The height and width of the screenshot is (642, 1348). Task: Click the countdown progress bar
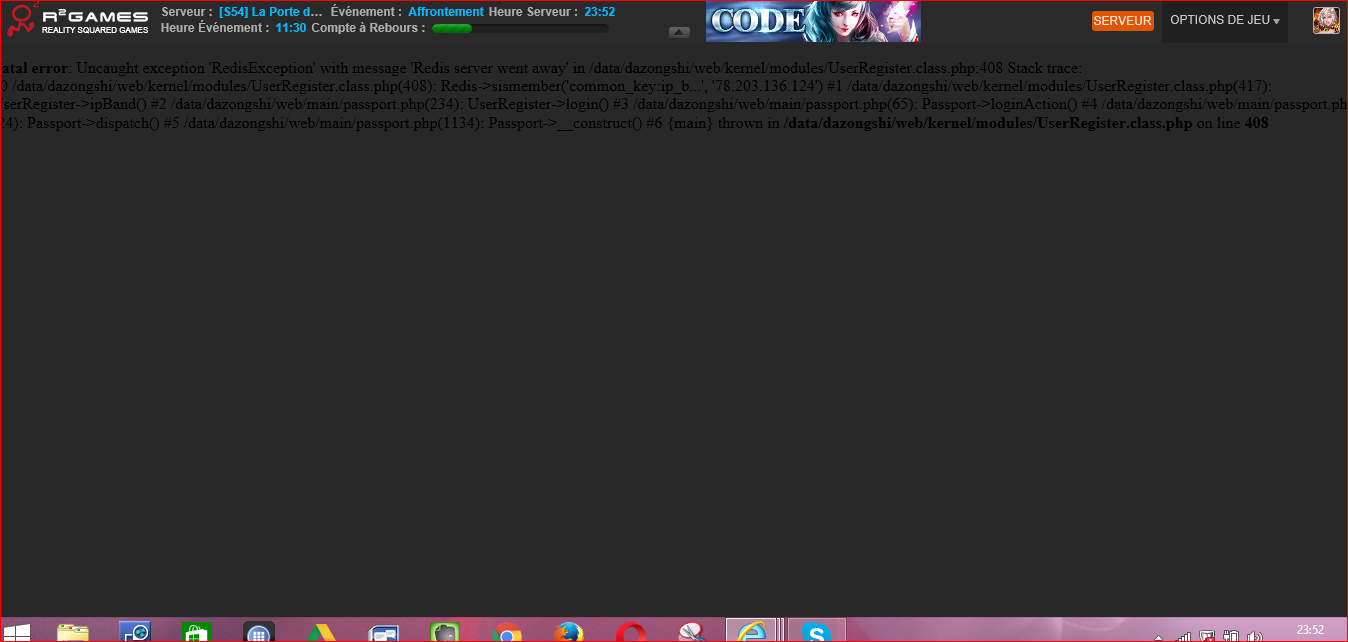519,28
